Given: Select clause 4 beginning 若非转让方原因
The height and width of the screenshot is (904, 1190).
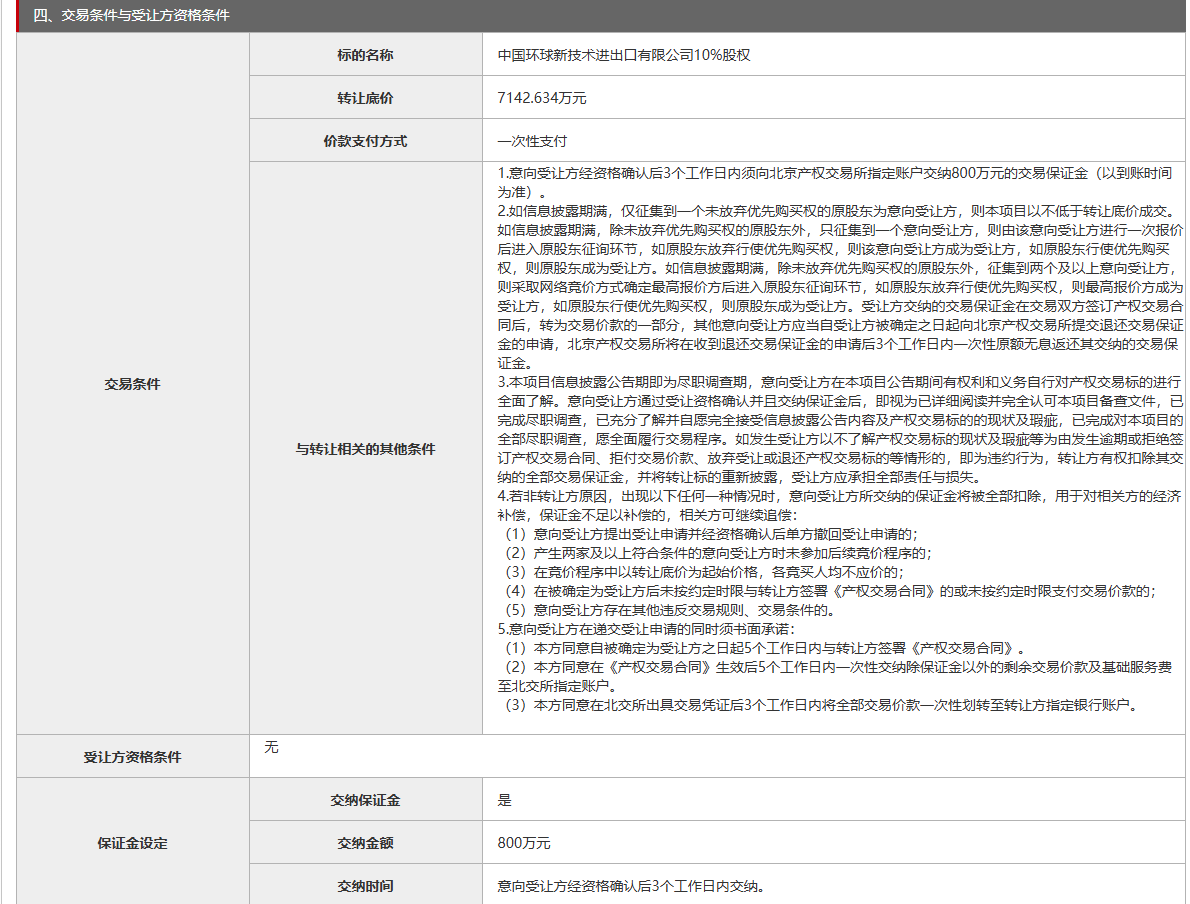Looking at the screenshot, I should [839, 506].
